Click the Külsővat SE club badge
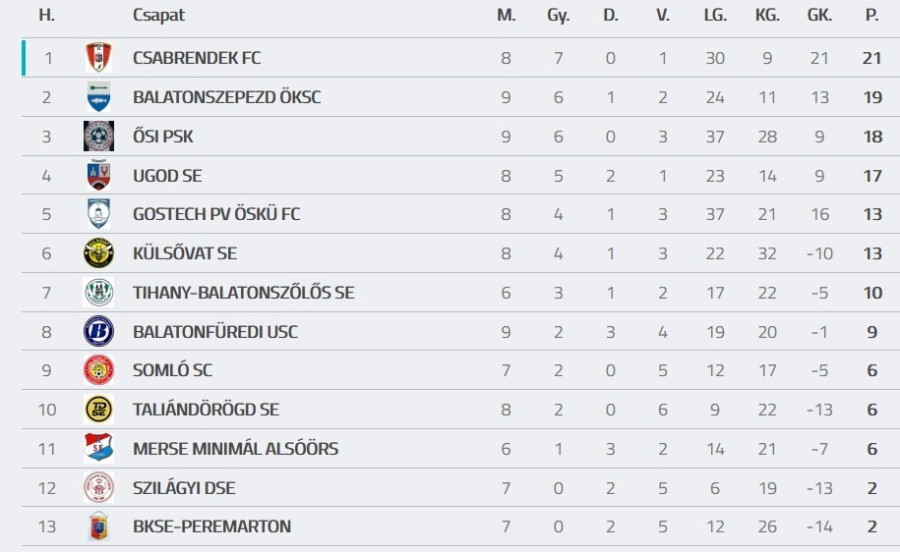 (98, 253)
